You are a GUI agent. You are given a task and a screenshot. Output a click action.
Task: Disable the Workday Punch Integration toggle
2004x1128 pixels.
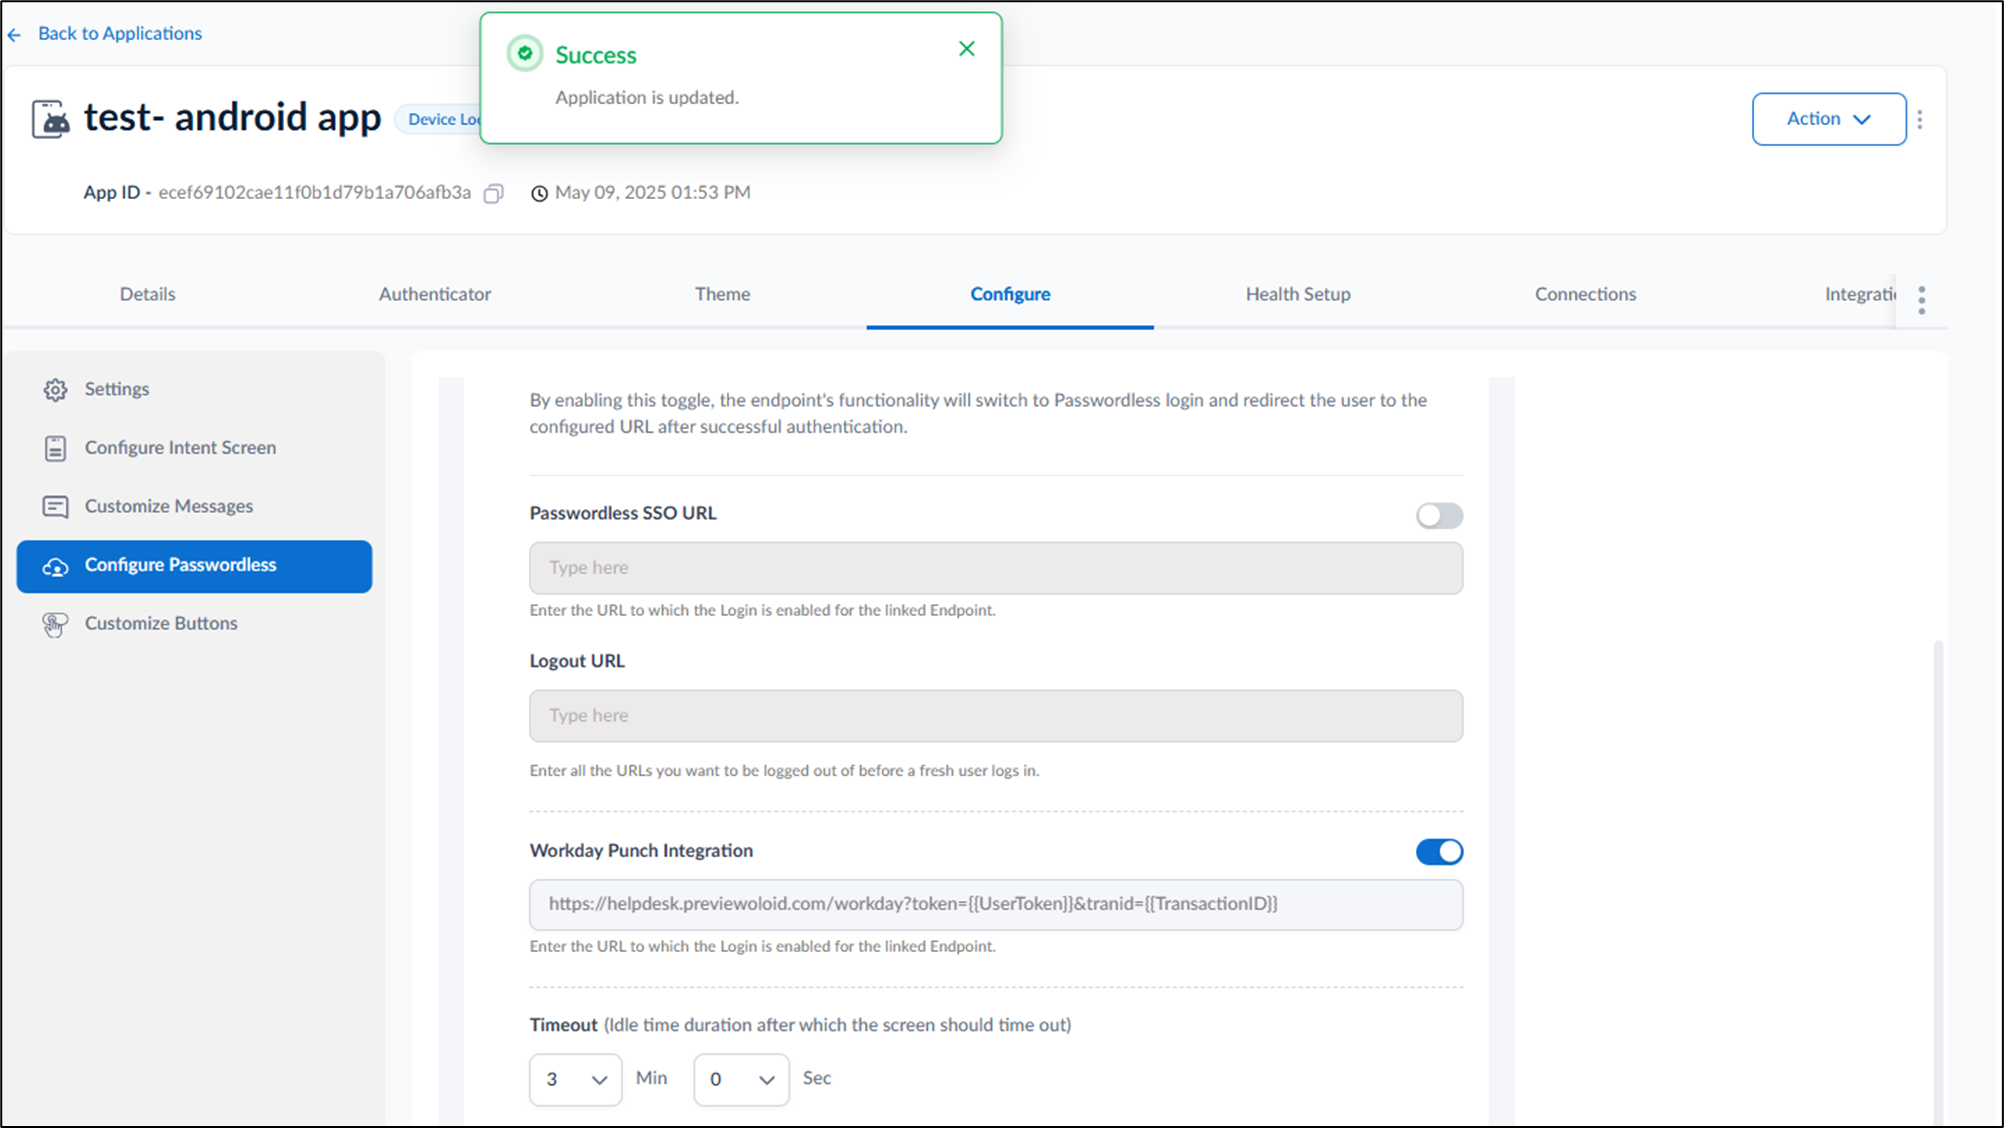click(1439, 851)
